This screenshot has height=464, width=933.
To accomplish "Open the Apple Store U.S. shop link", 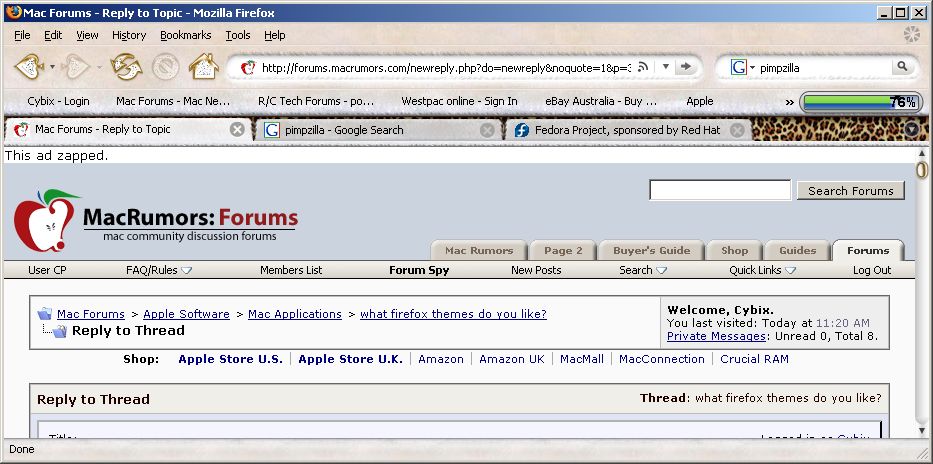I will point(230,359).
